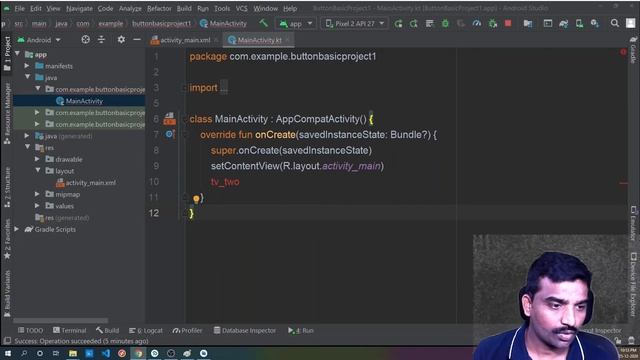Open the Logcat tool window
Image resolution: width=640 pixels, height=360 pixels.
[146, 331]
